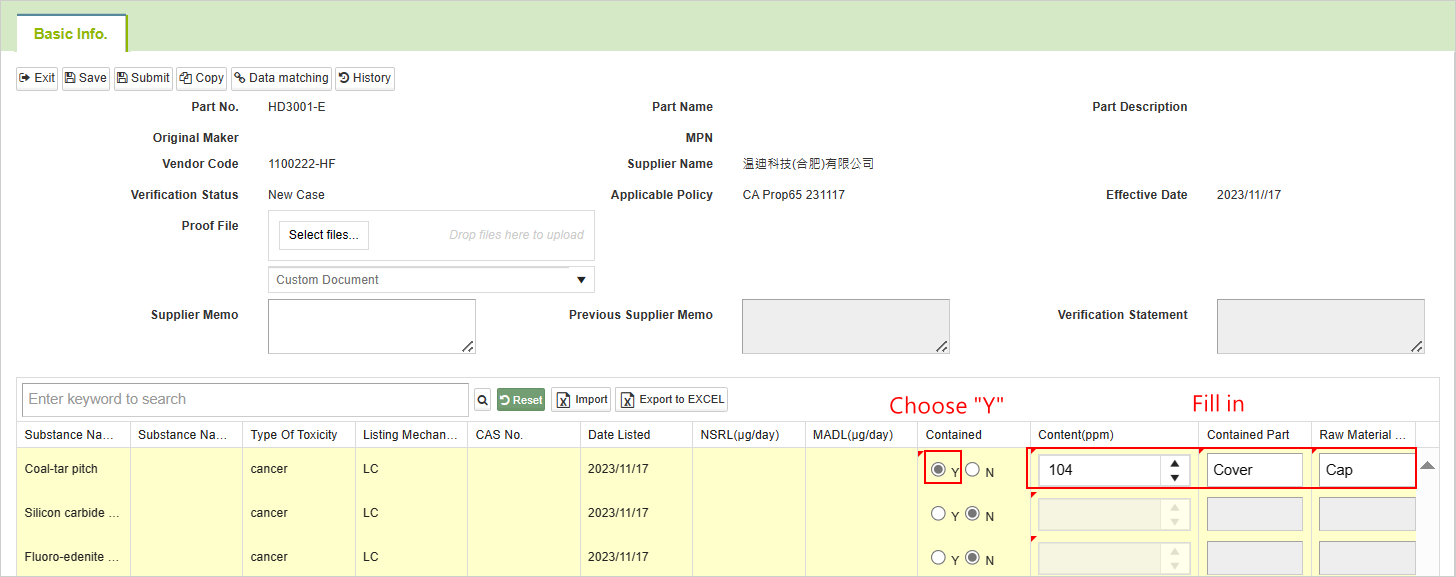Select the Coal-tar pitch substance cell
The image size is (1456, 577).
click(x=73, y=469)
